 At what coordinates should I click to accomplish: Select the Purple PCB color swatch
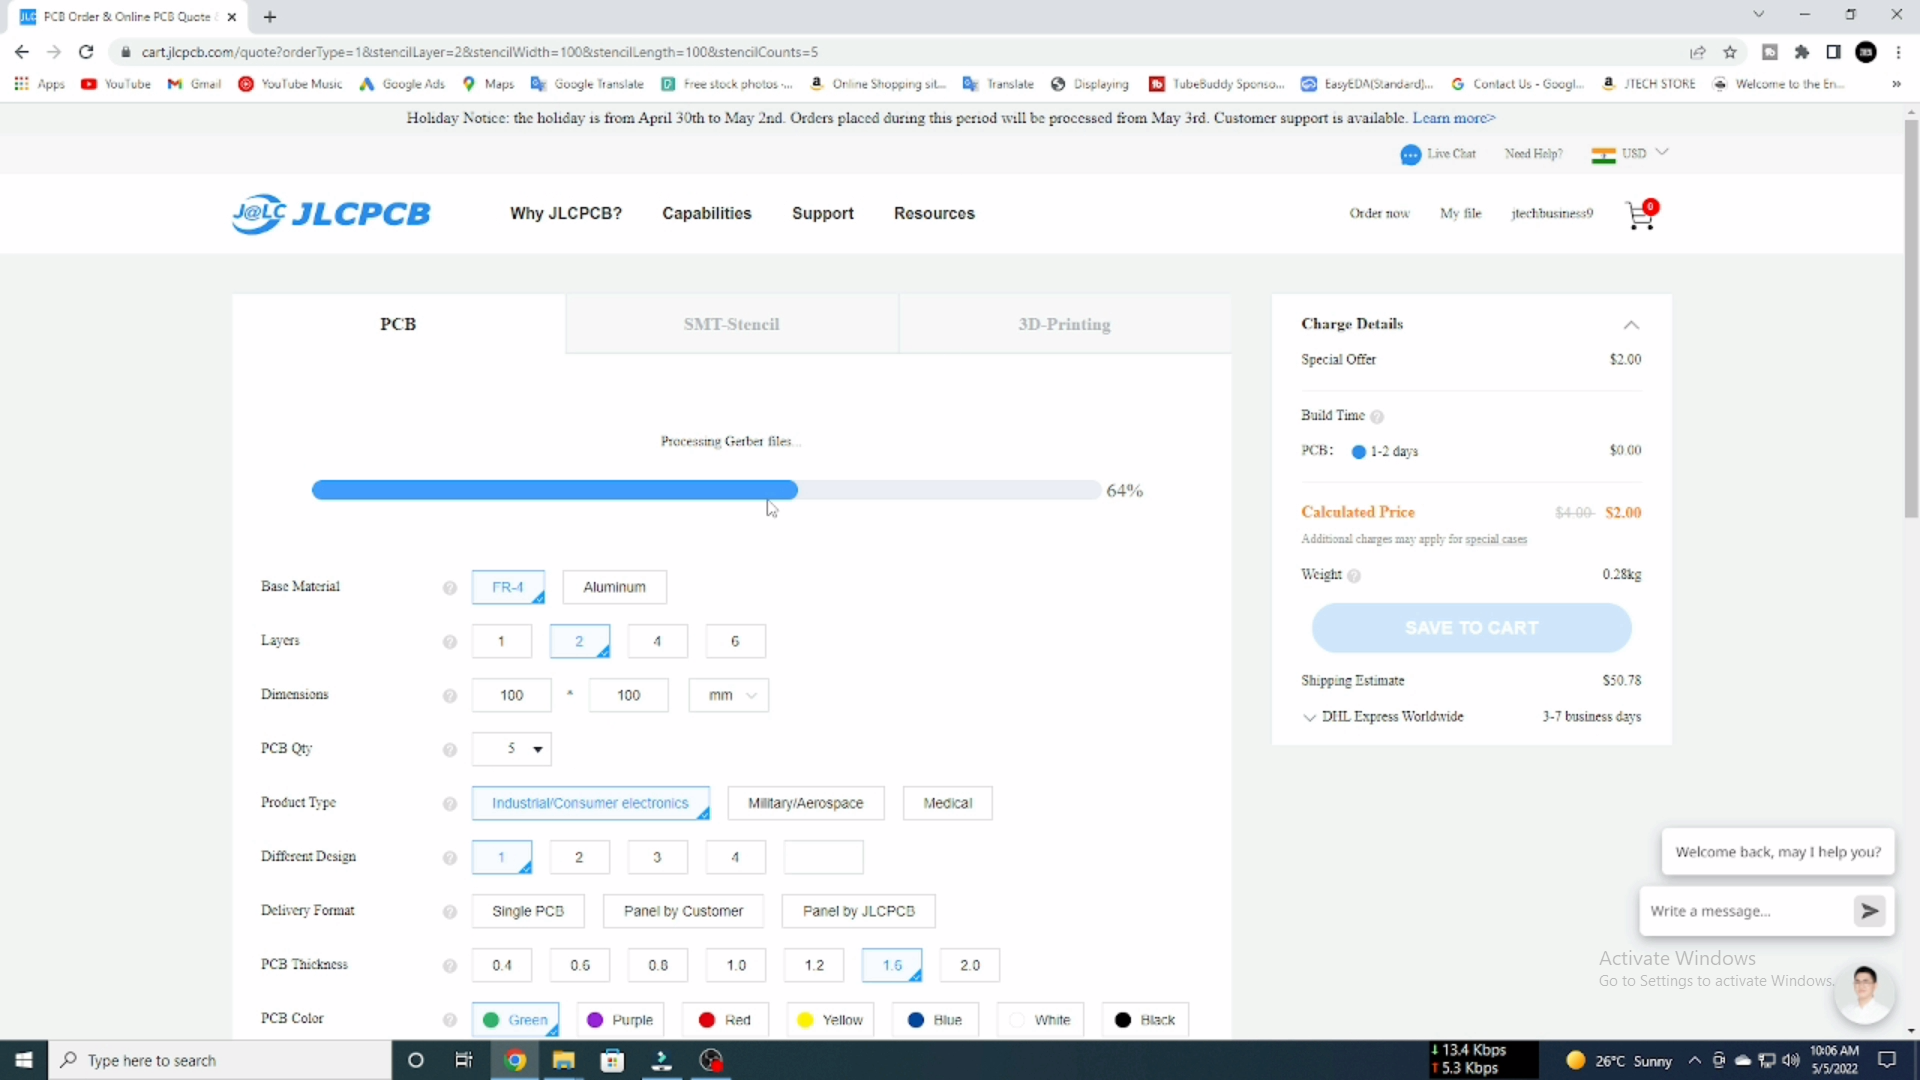coord(620,1020)
